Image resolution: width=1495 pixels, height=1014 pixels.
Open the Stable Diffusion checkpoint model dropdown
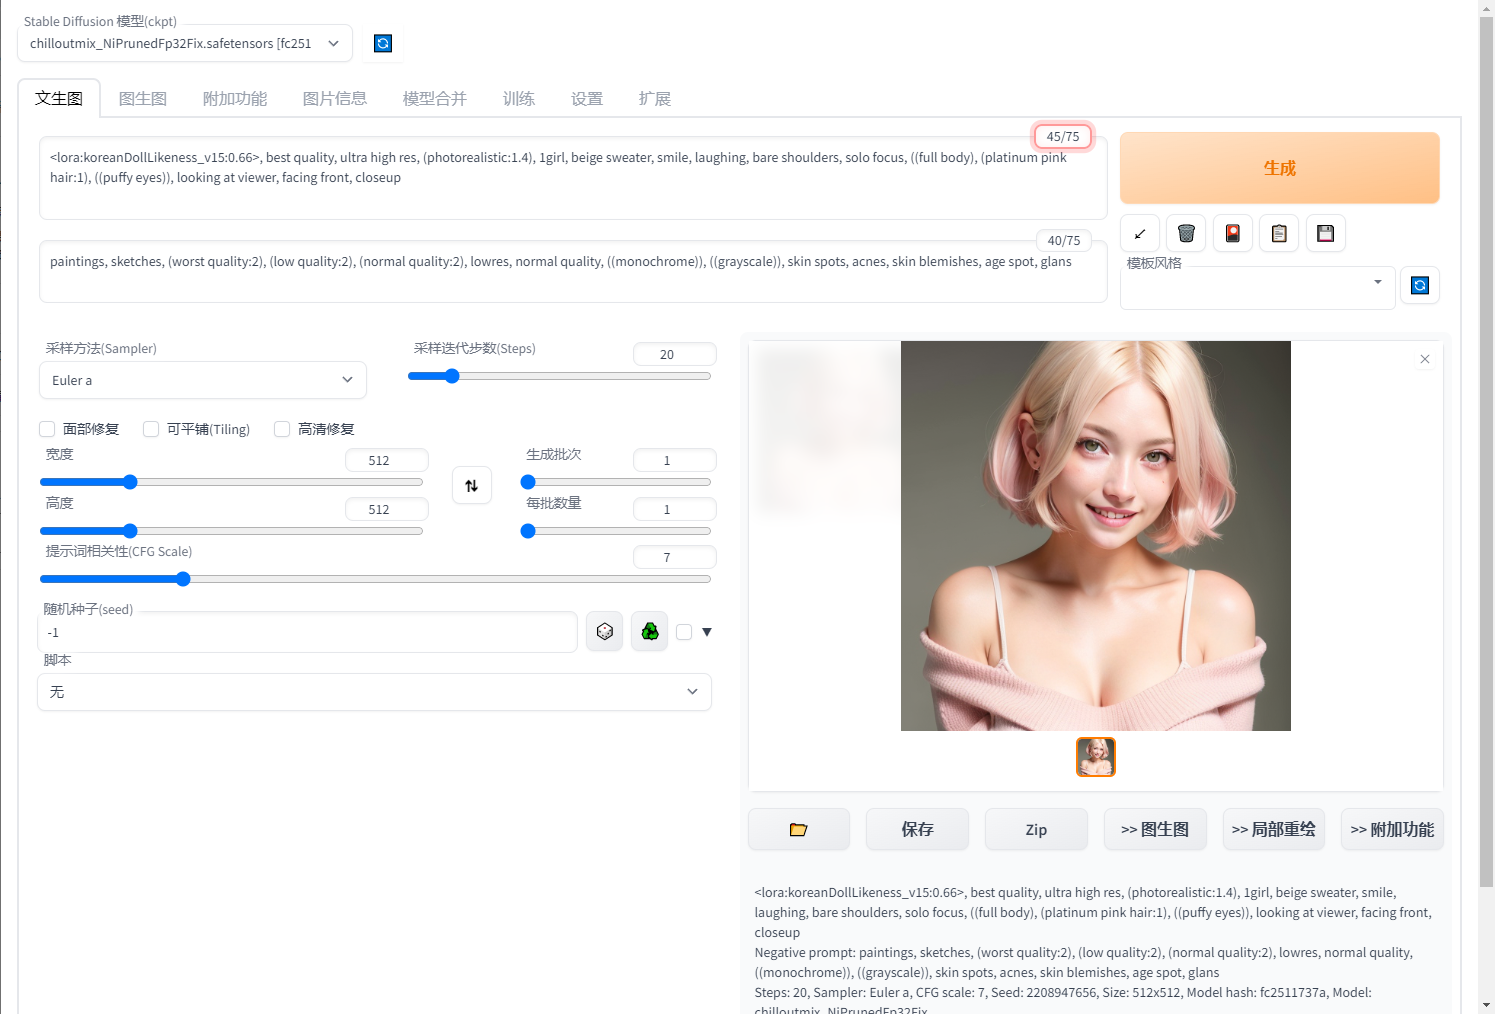[185, 43]
